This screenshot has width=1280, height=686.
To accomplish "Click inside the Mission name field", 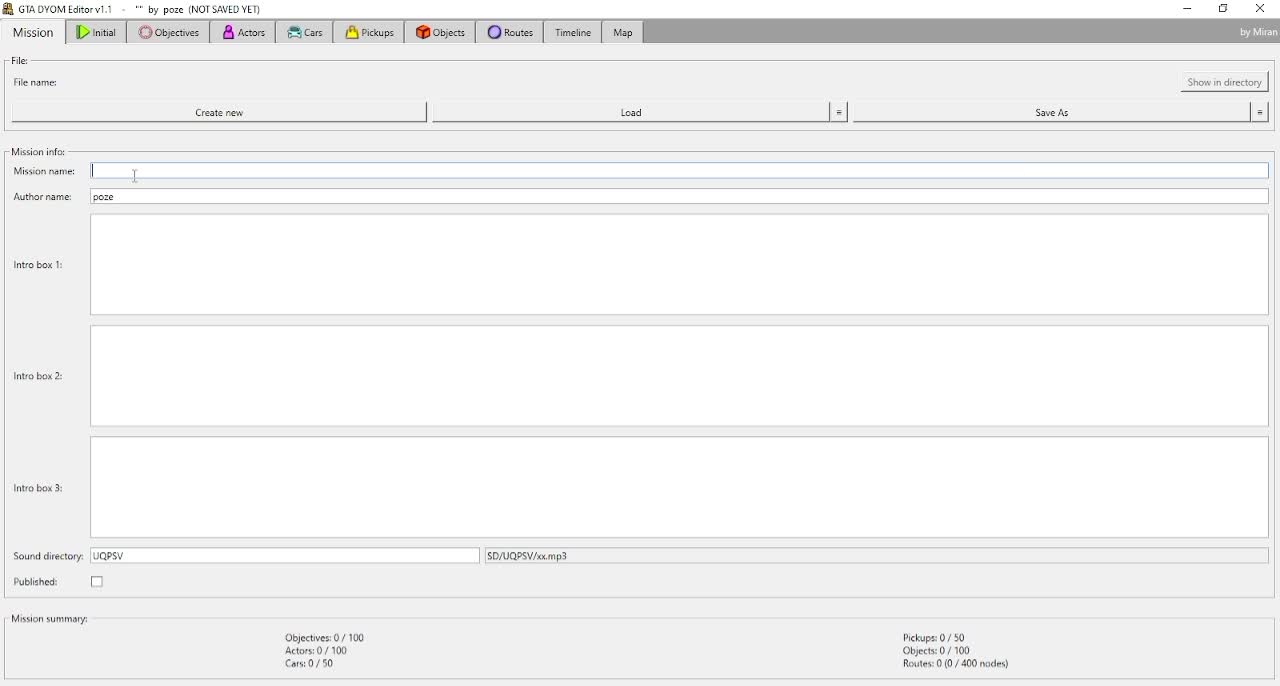I will (x=400, y=170).
